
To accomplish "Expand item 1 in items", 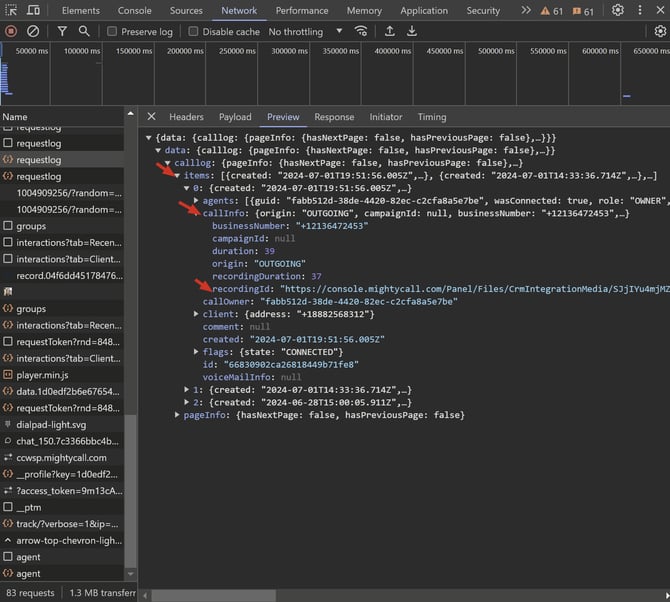I will 187,390.
